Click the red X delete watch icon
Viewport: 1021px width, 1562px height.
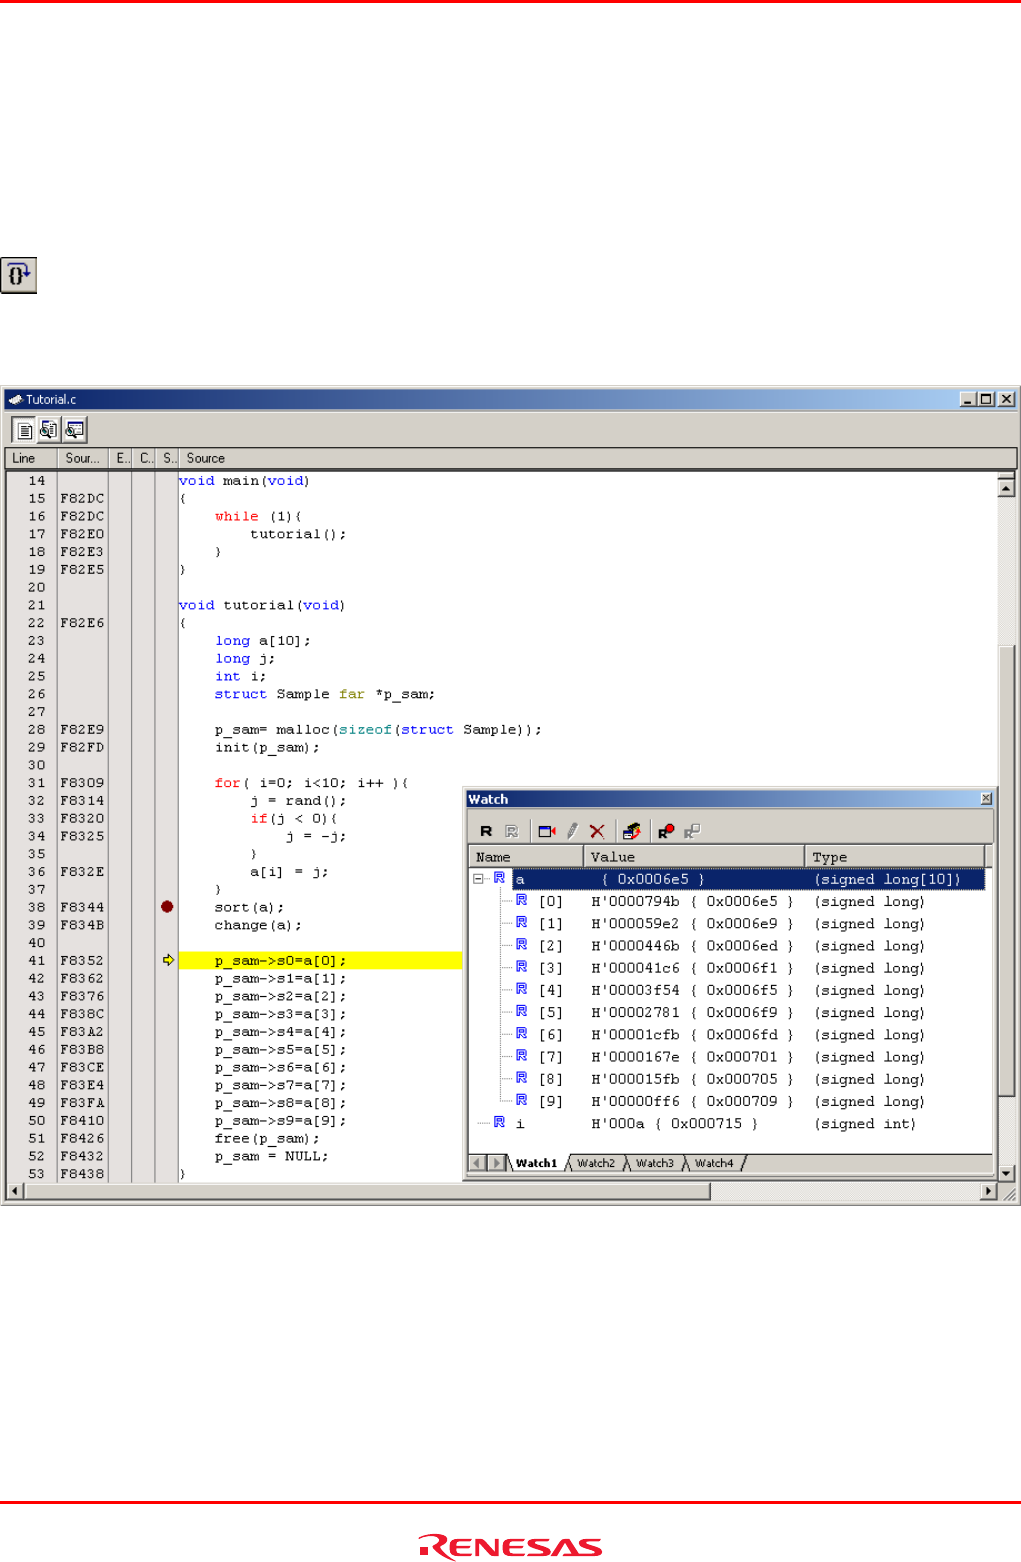coord(597,831)
